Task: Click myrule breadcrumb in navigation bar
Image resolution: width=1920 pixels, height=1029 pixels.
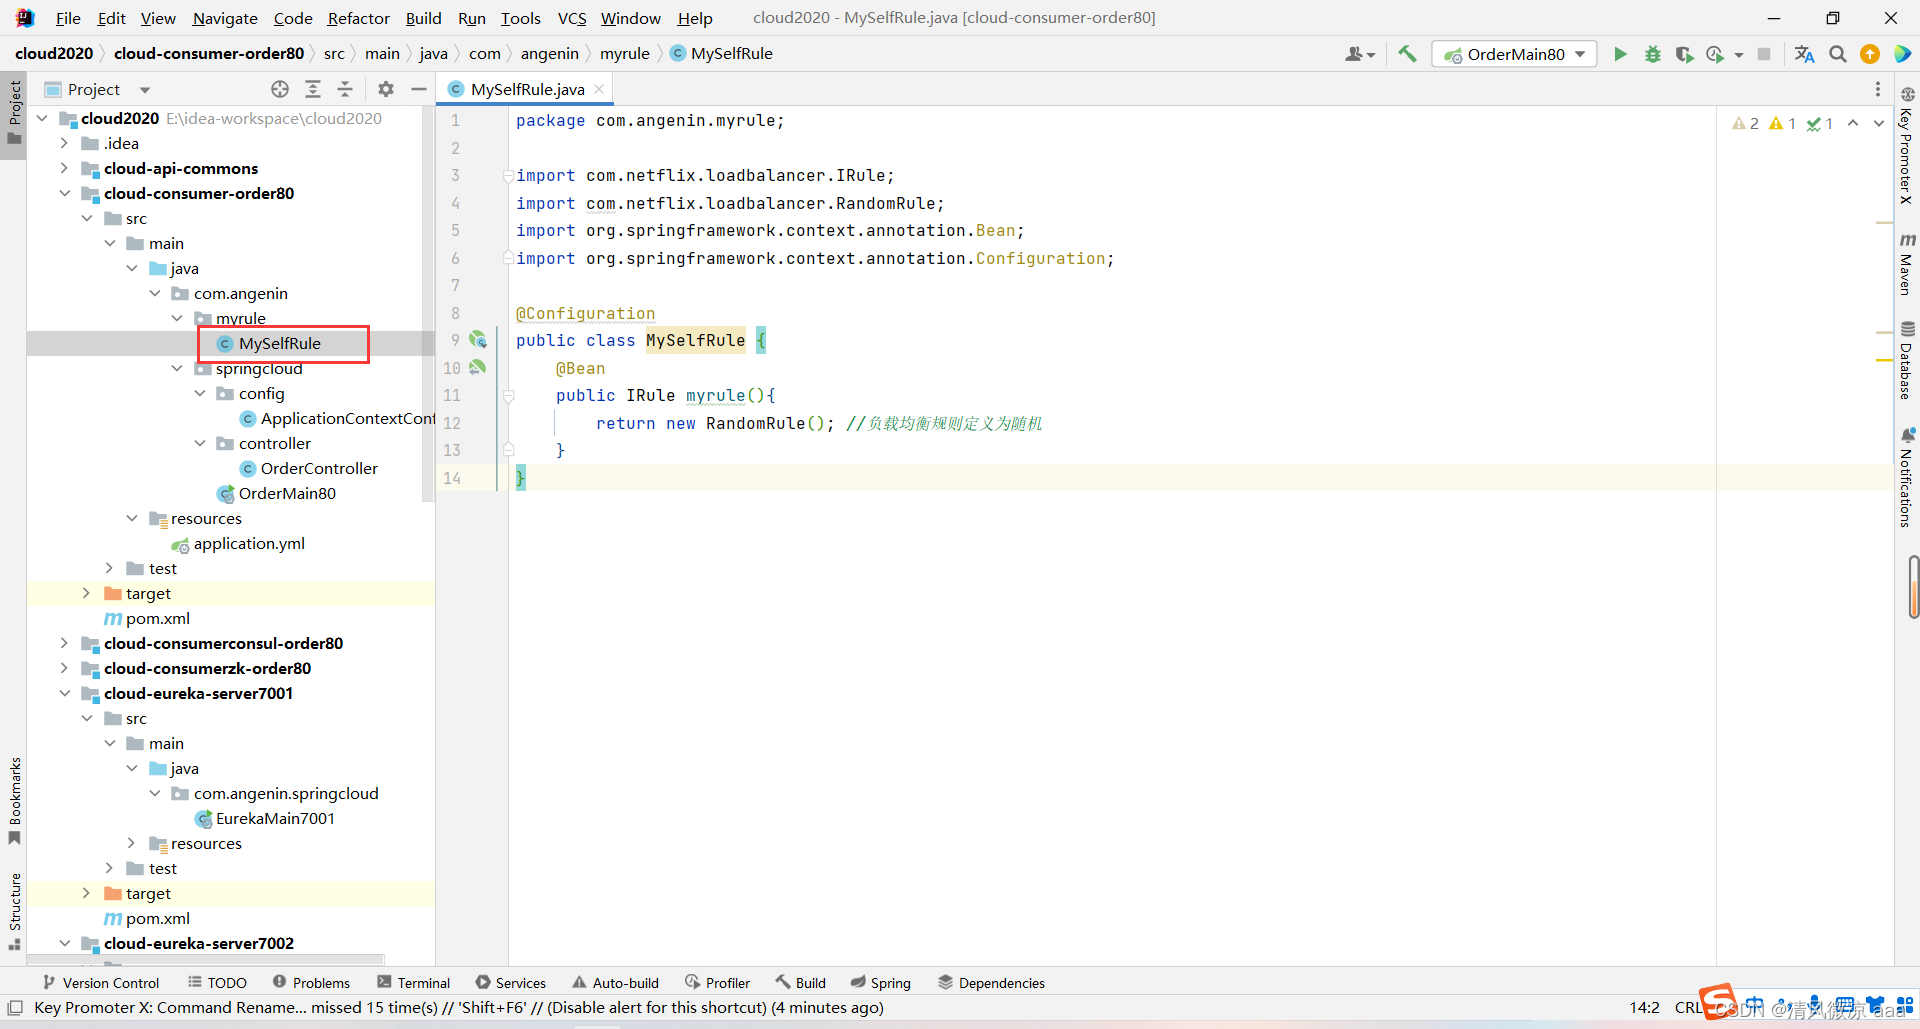Action: point(625,54)
